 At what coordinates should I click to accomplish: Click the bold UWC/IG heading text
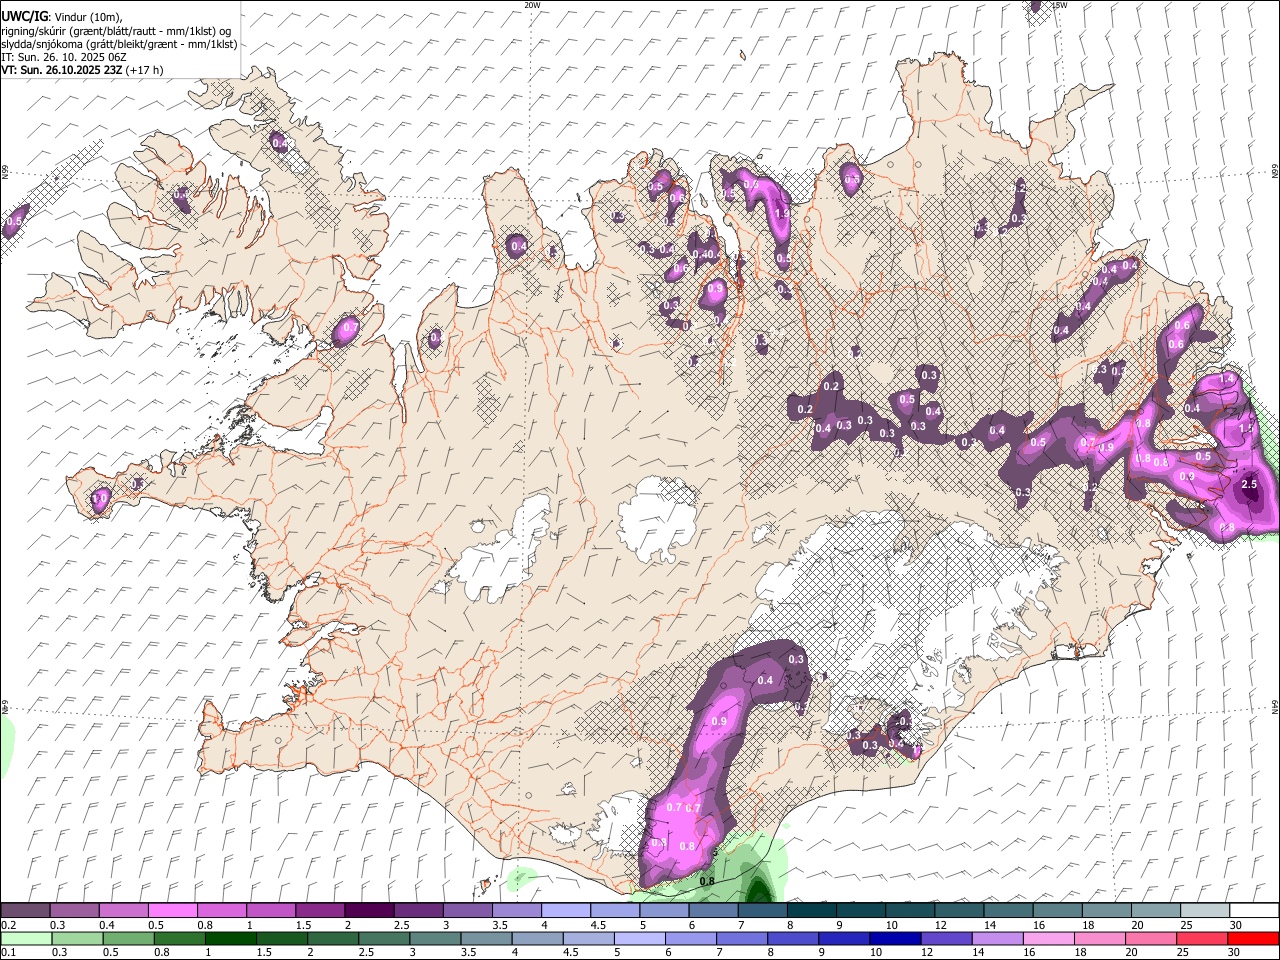click(x=24, y=16)
